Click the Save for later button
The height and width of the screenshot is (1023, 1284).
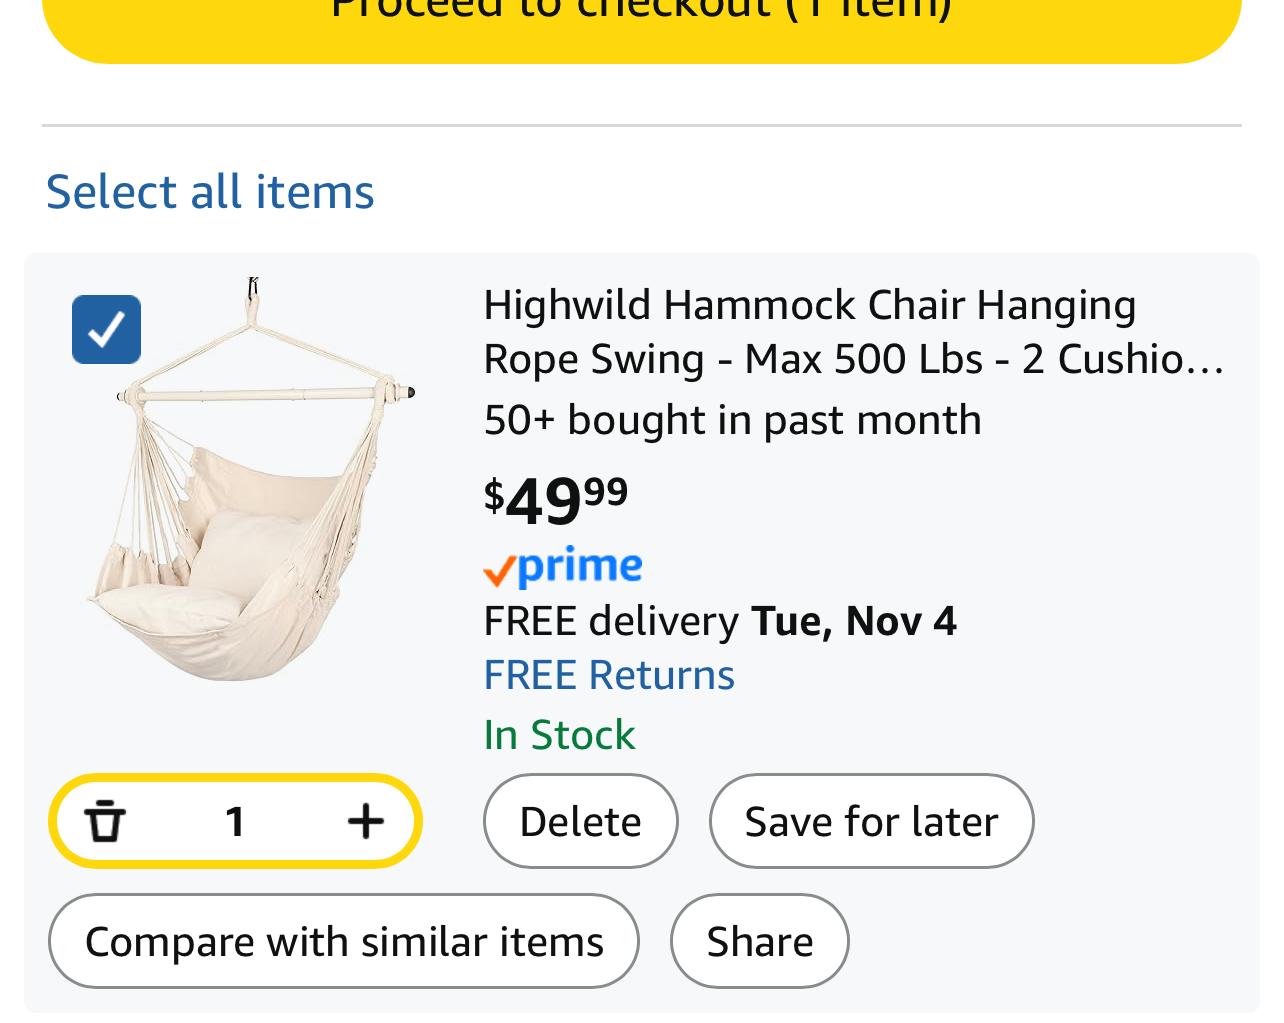tap(871, 821)
